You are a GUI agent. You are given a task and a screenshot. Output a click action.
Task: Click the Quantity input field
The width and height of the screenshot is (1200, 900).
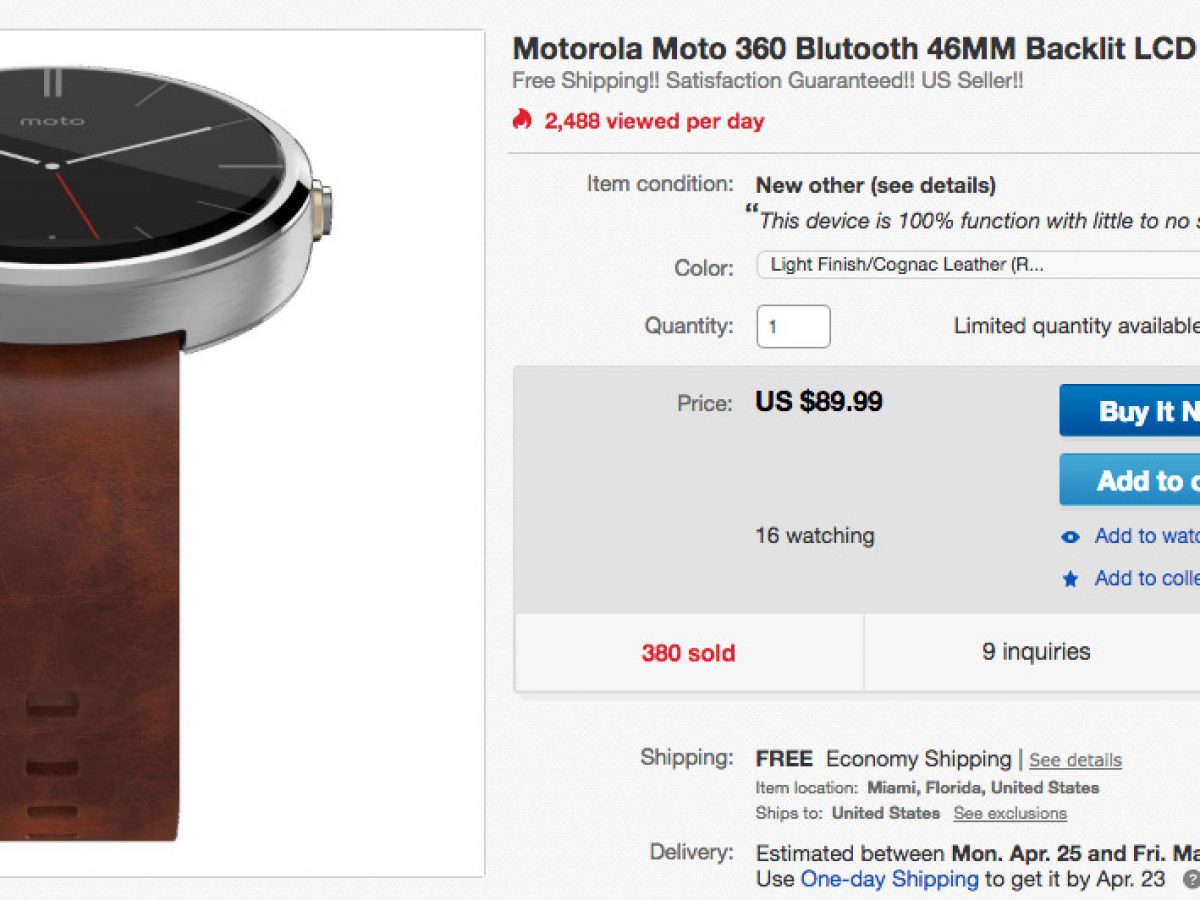[793, 326]
